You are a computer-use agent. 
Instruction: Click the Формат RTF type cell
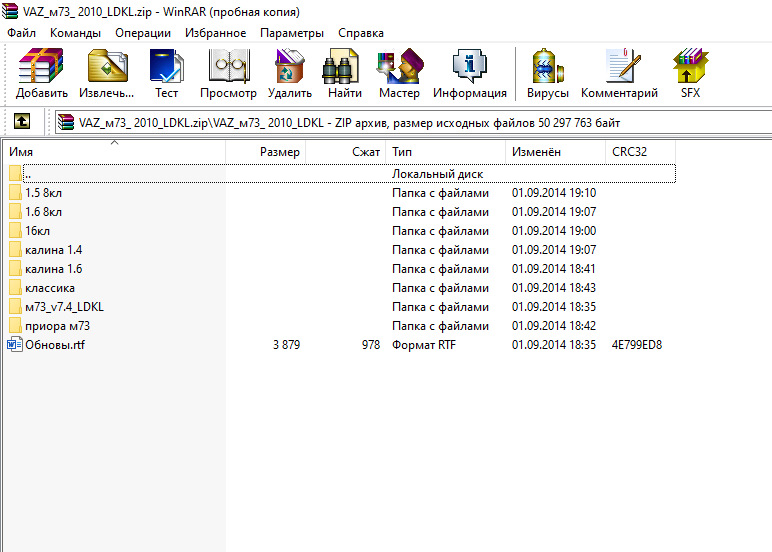(x=424, y=345)
